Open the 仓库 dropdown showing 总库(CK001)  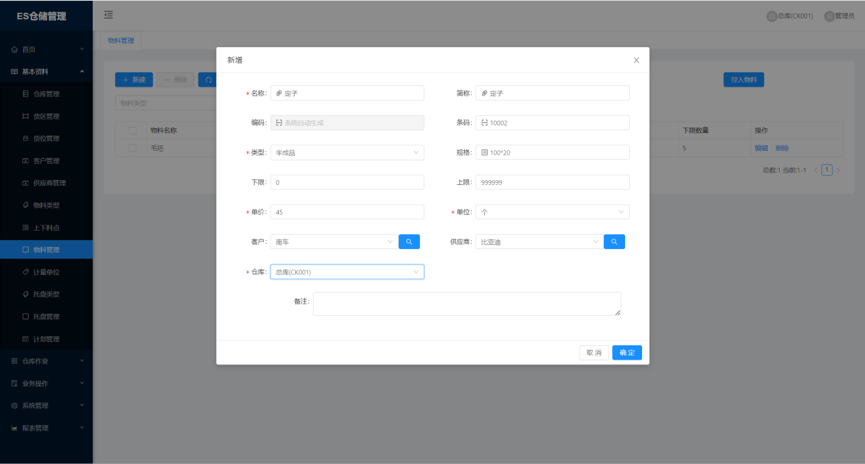[346, 272]
